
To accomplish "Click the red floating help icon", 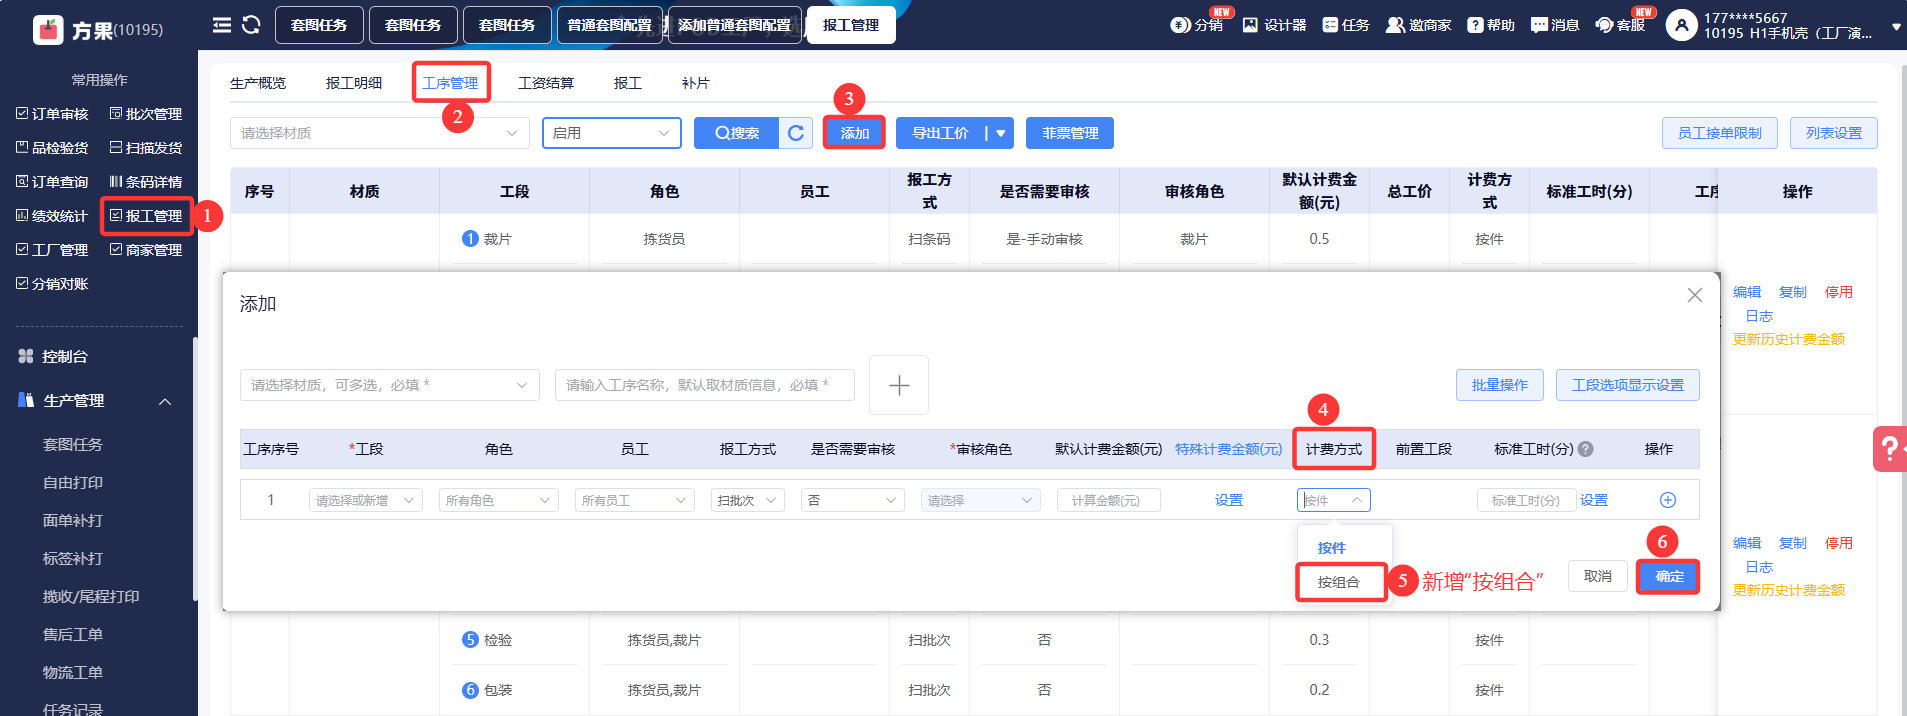I will coord(1889,449).
